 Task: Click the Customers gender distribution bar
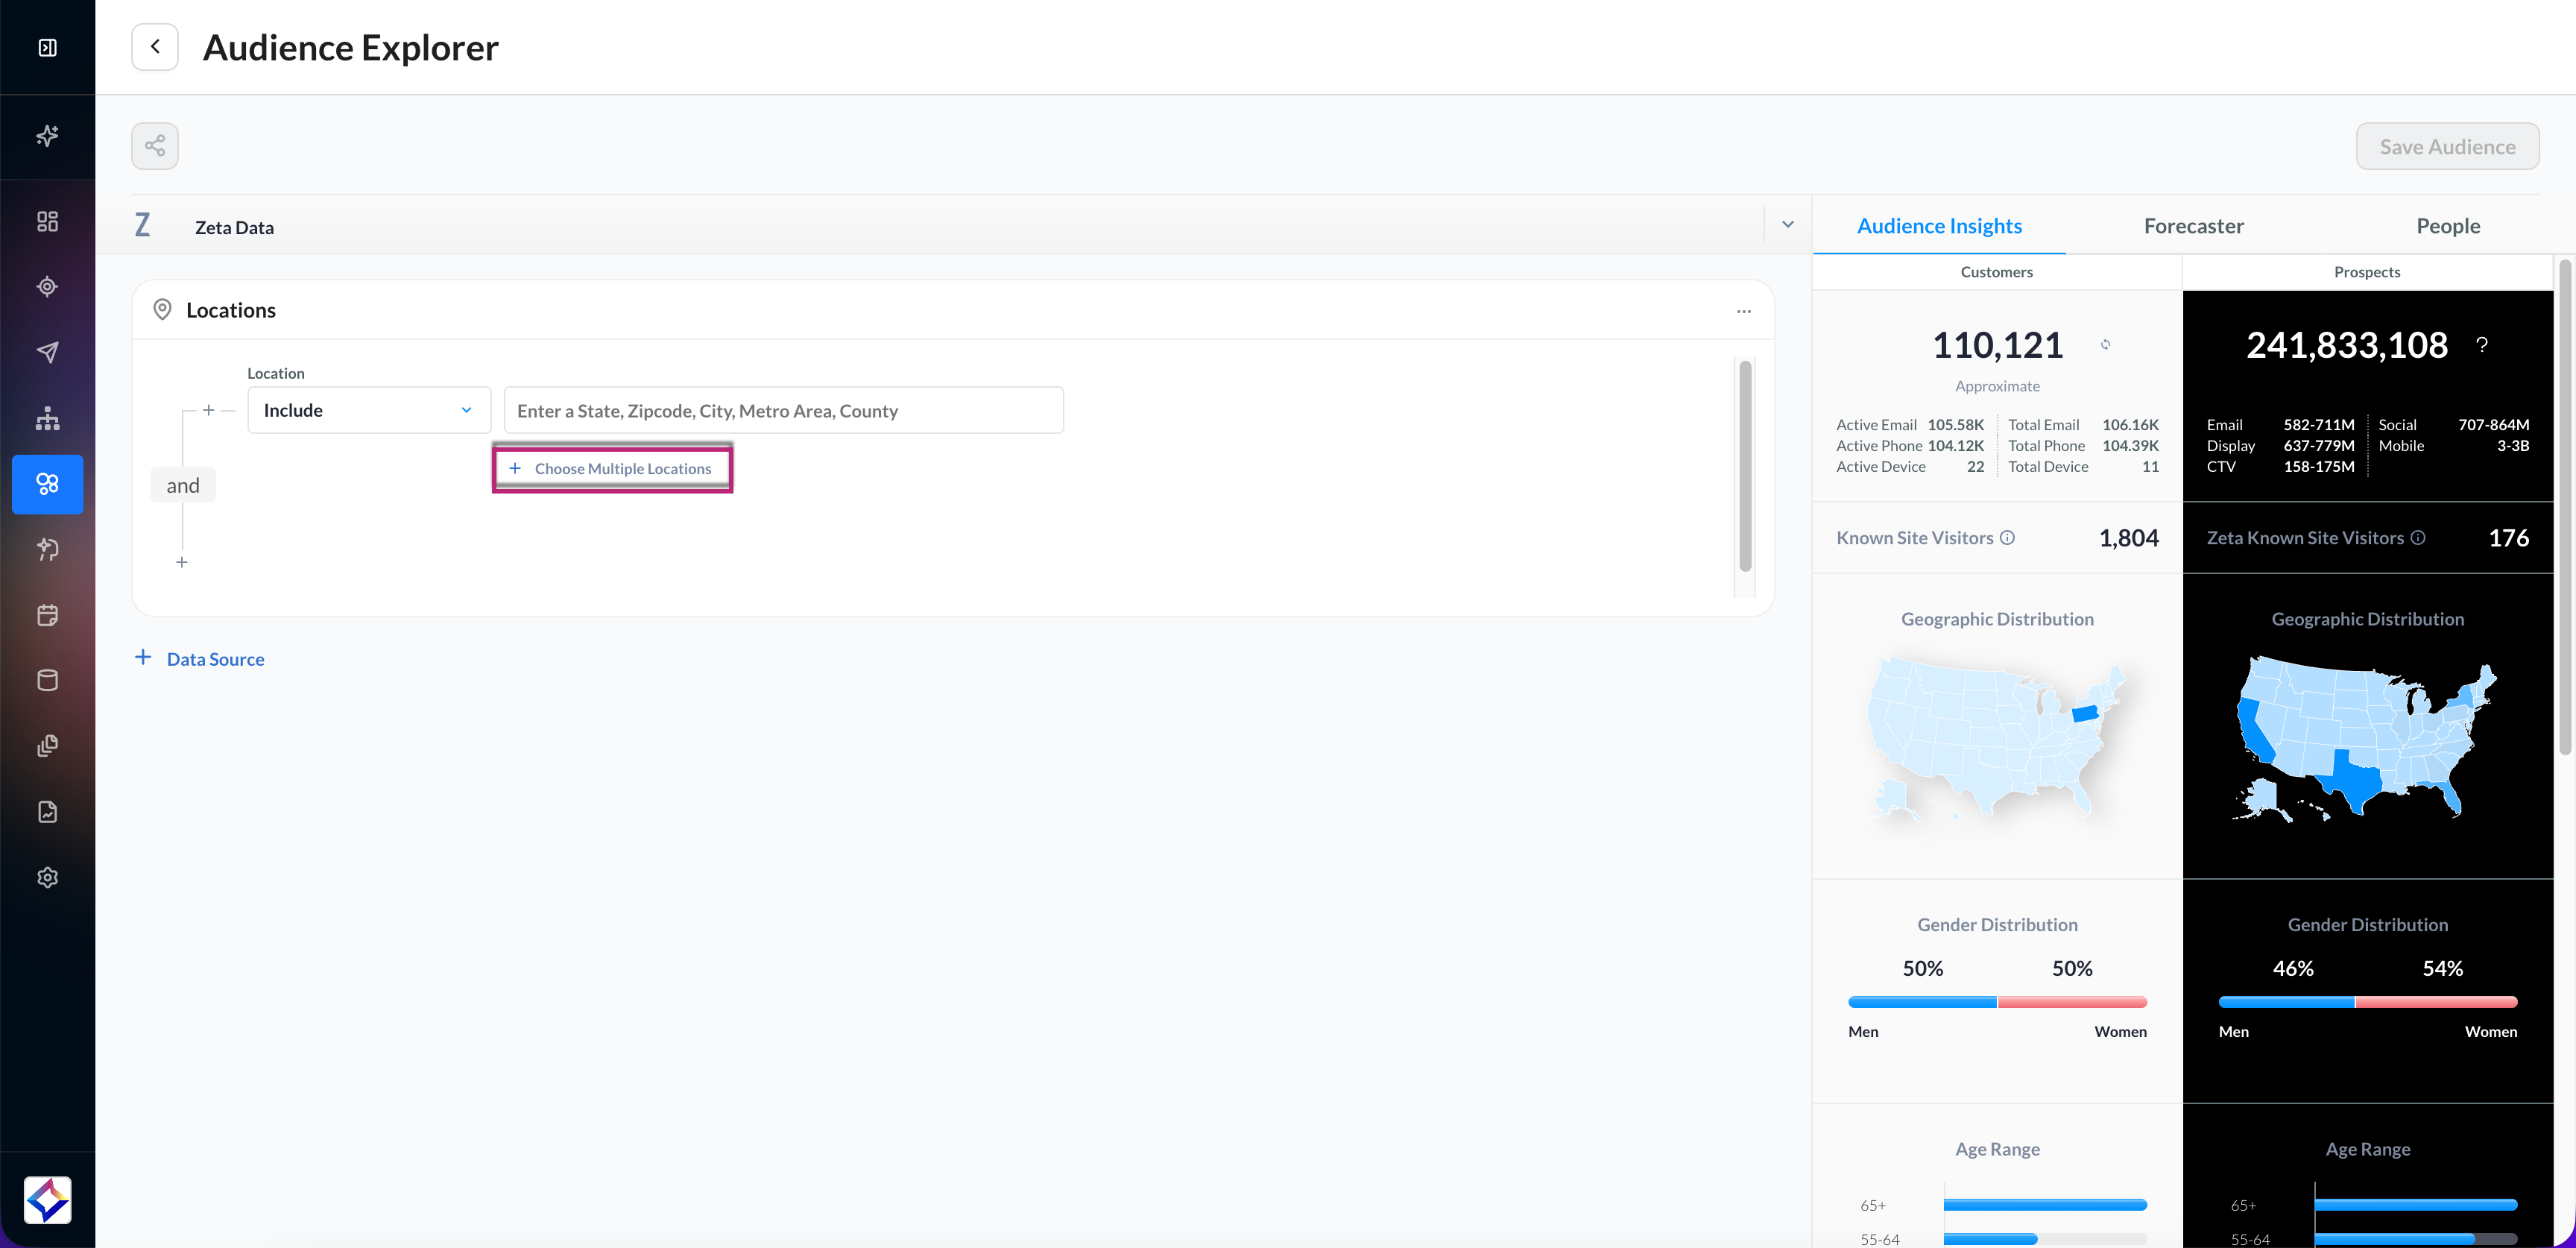1997,1002
